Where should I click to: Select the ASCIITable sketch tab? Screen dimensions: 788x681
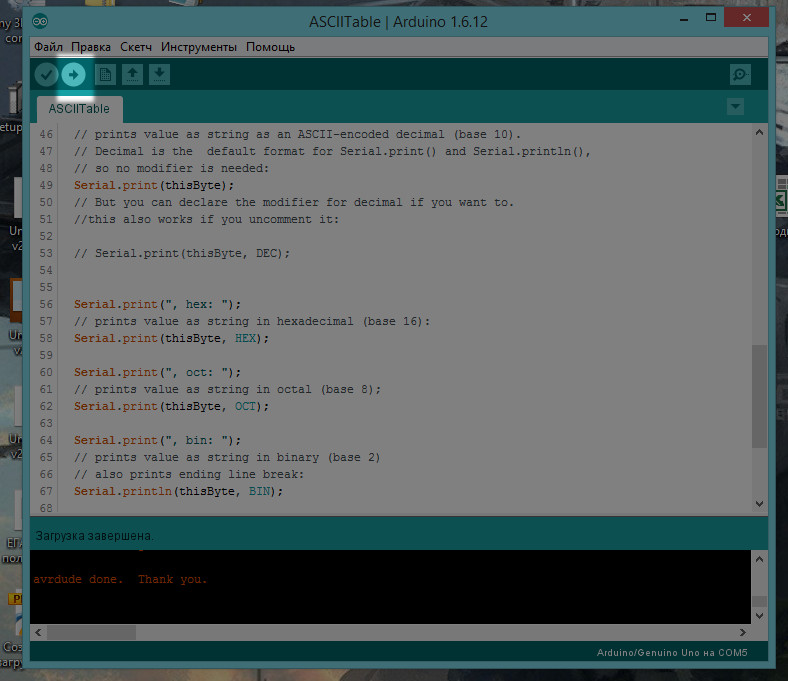click(79, 109)
